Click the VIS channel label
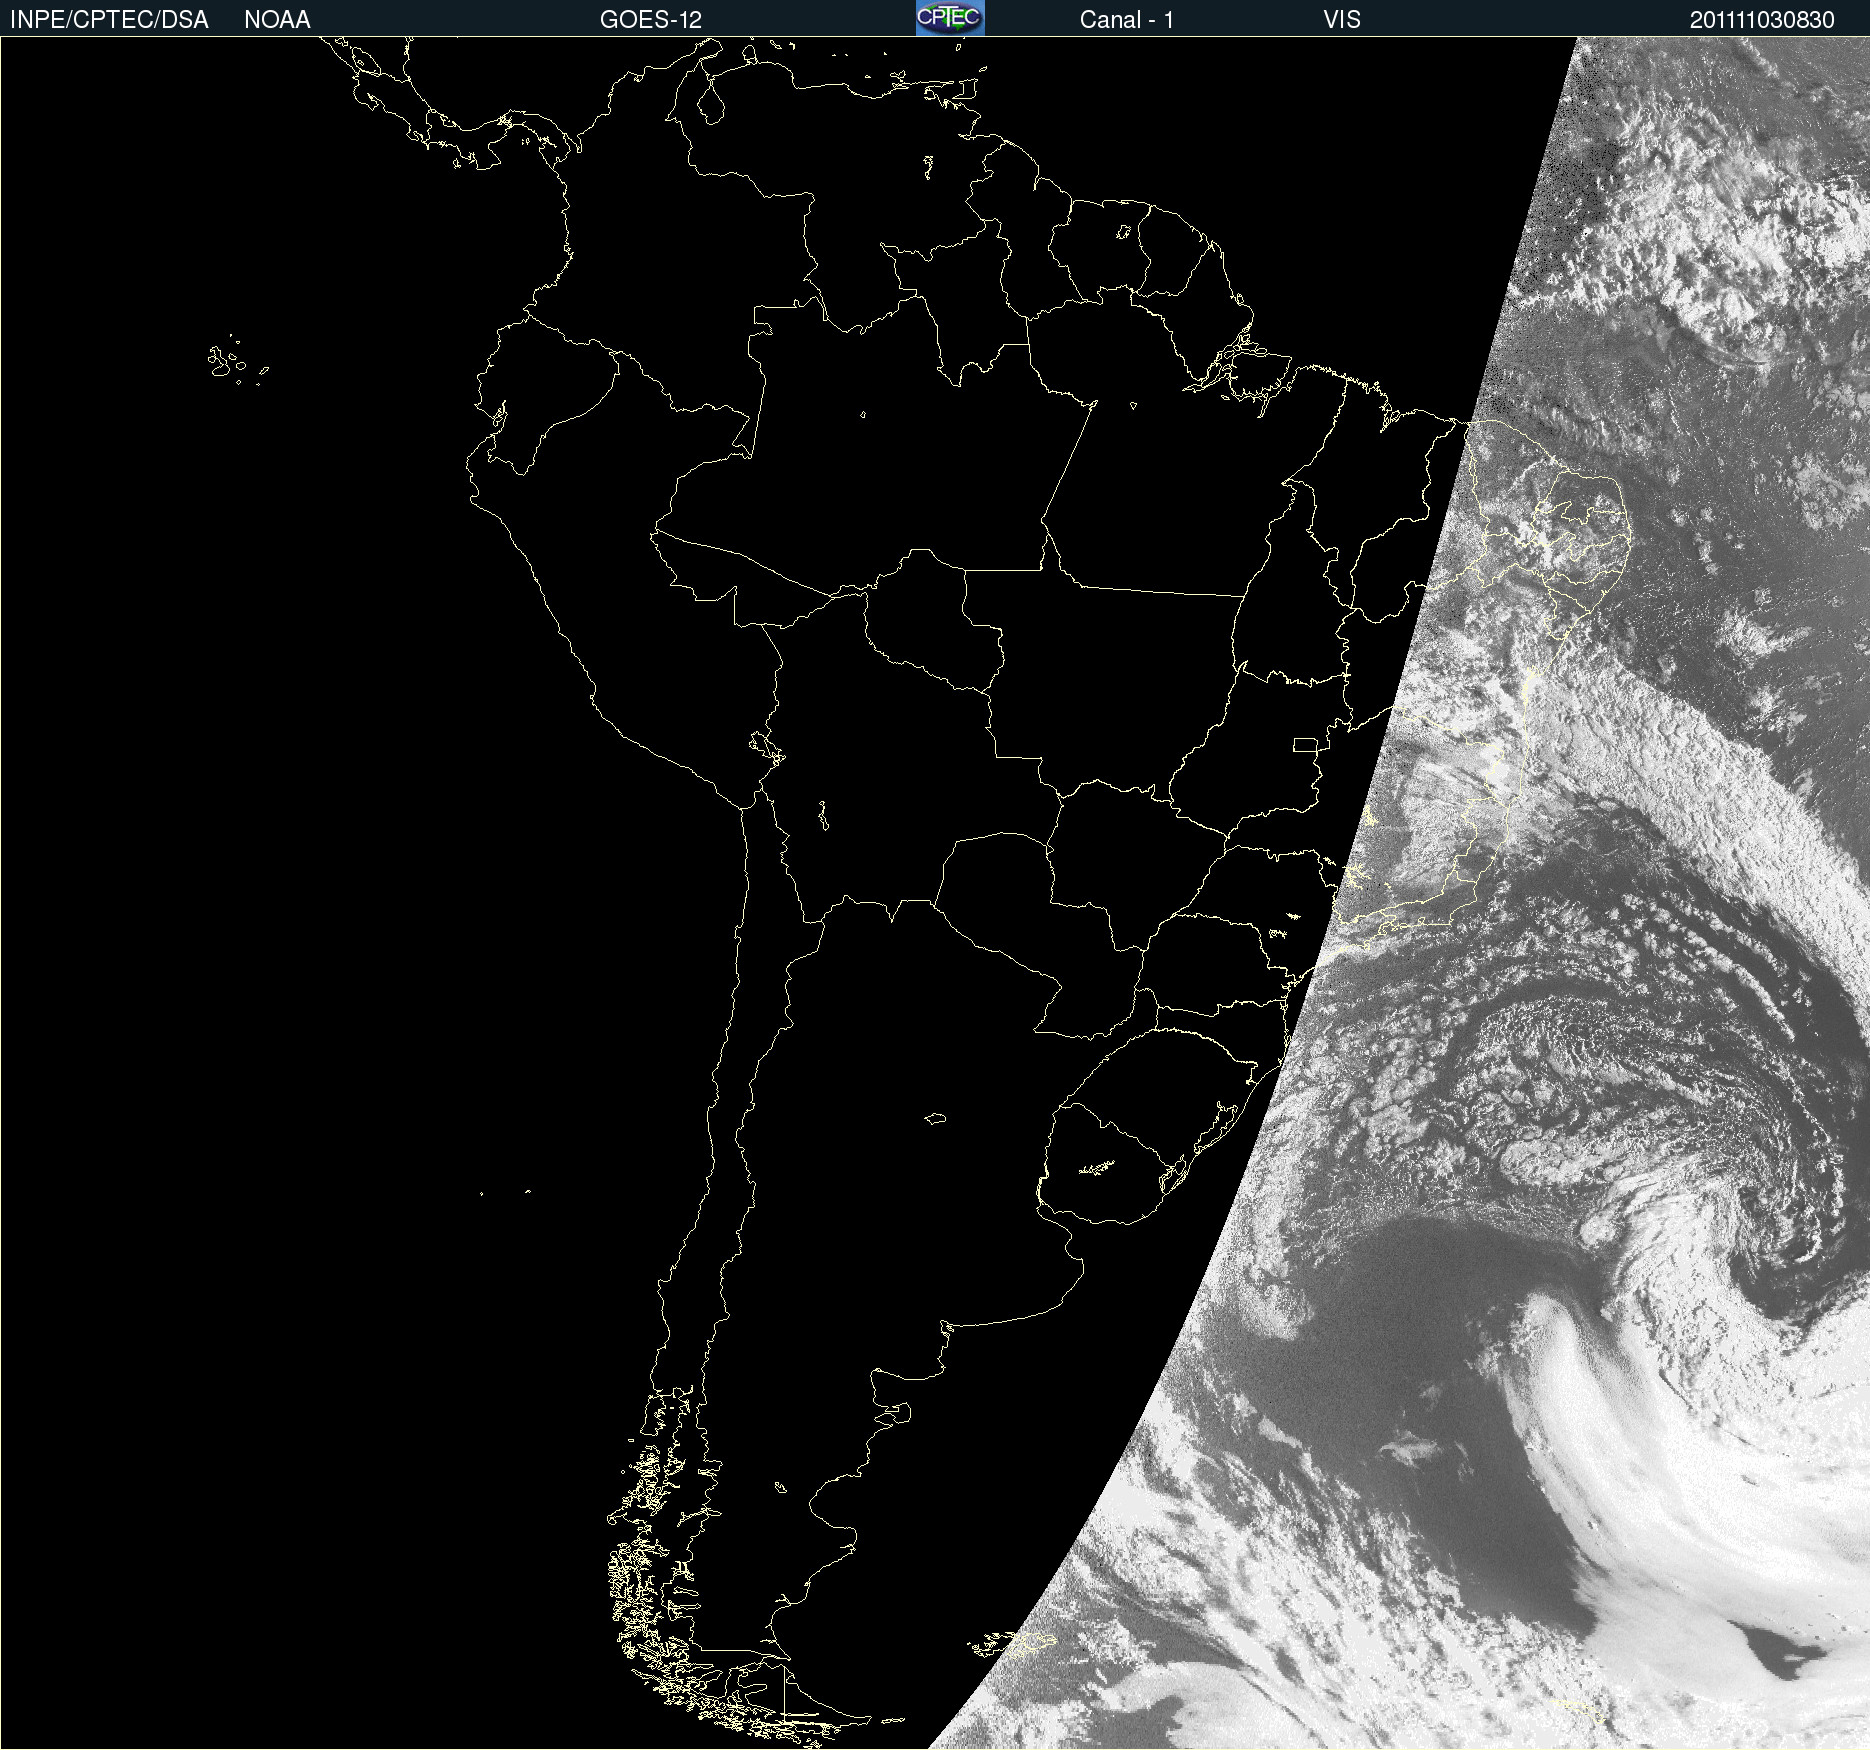Screen dimensions: 1870x1750 click(x=1342, y=20)
